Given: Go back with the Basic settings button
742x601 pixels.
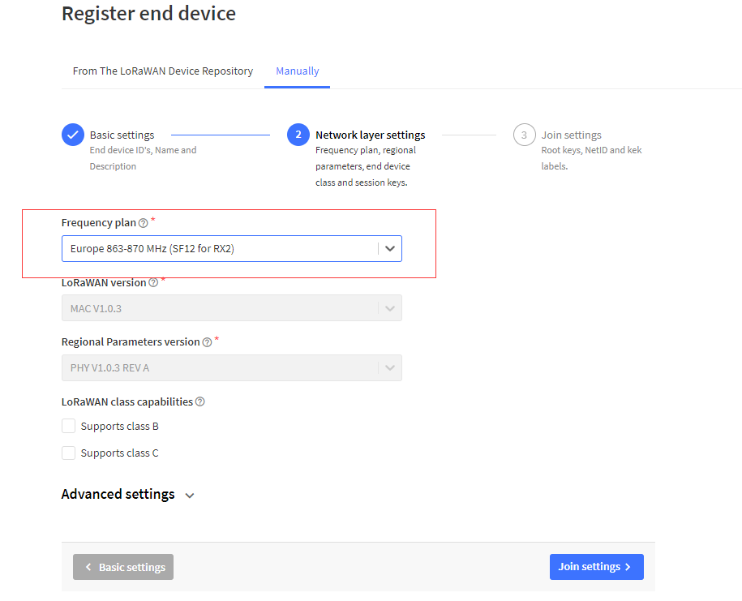Looking at the screenshot, I should tap(123, 567).
